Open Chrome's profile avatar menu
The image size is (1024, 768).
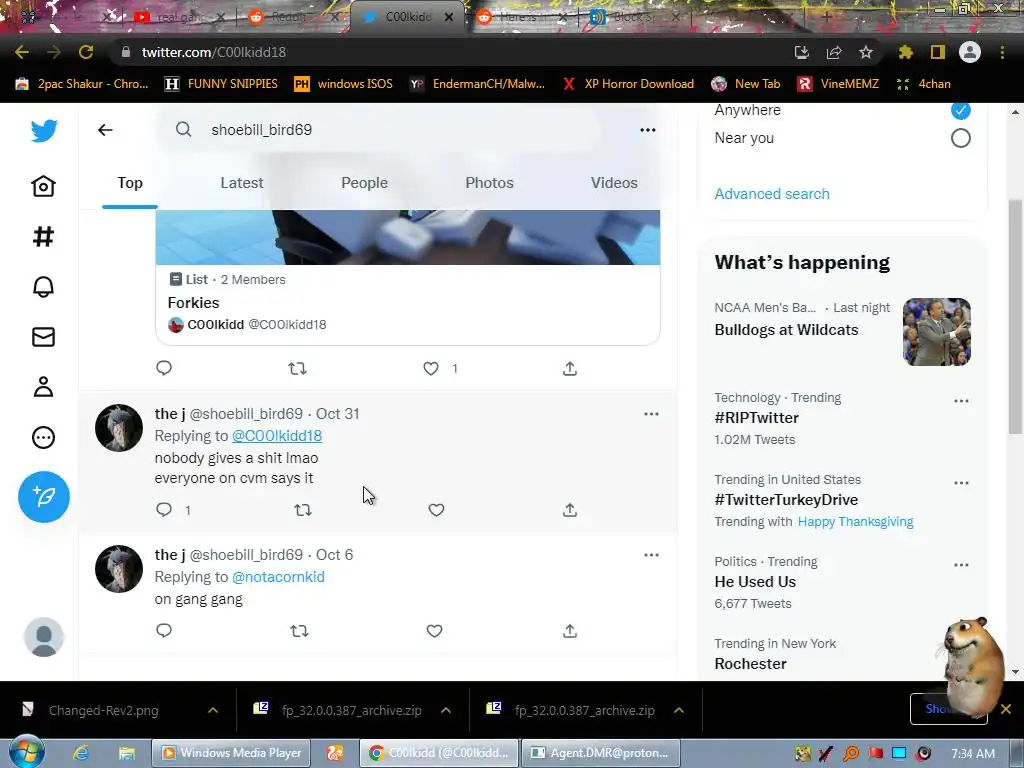click(x=970, y=52)
